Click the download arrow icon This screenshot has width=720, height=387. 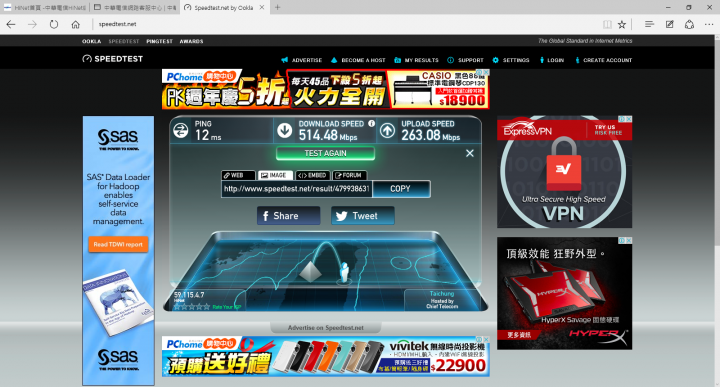(284, 130)
